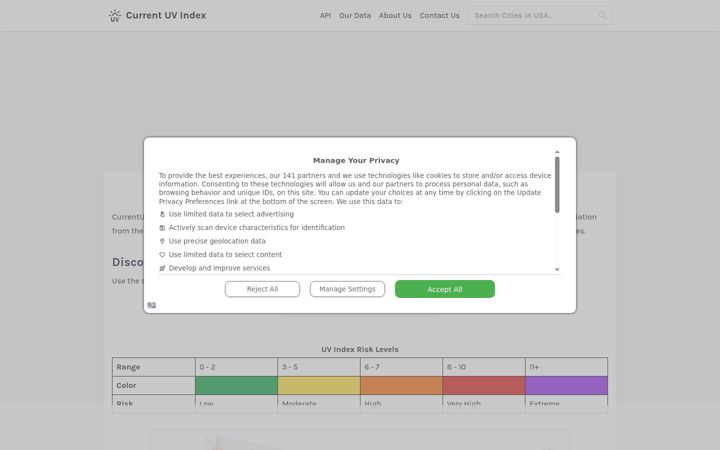Image resolution: width=720 pixels, height=450 pixels.
Task: Open the API menu link
Action: tap(326, 16)
